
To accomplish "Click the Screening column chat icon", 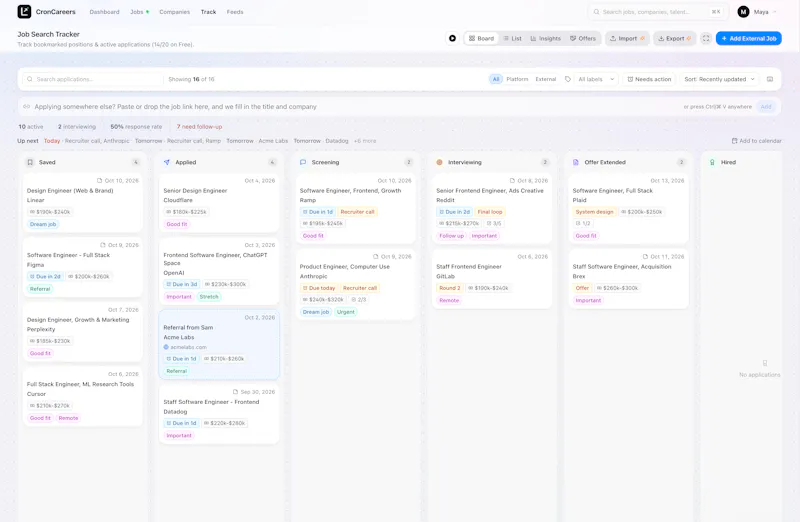I will pos(303,162).
